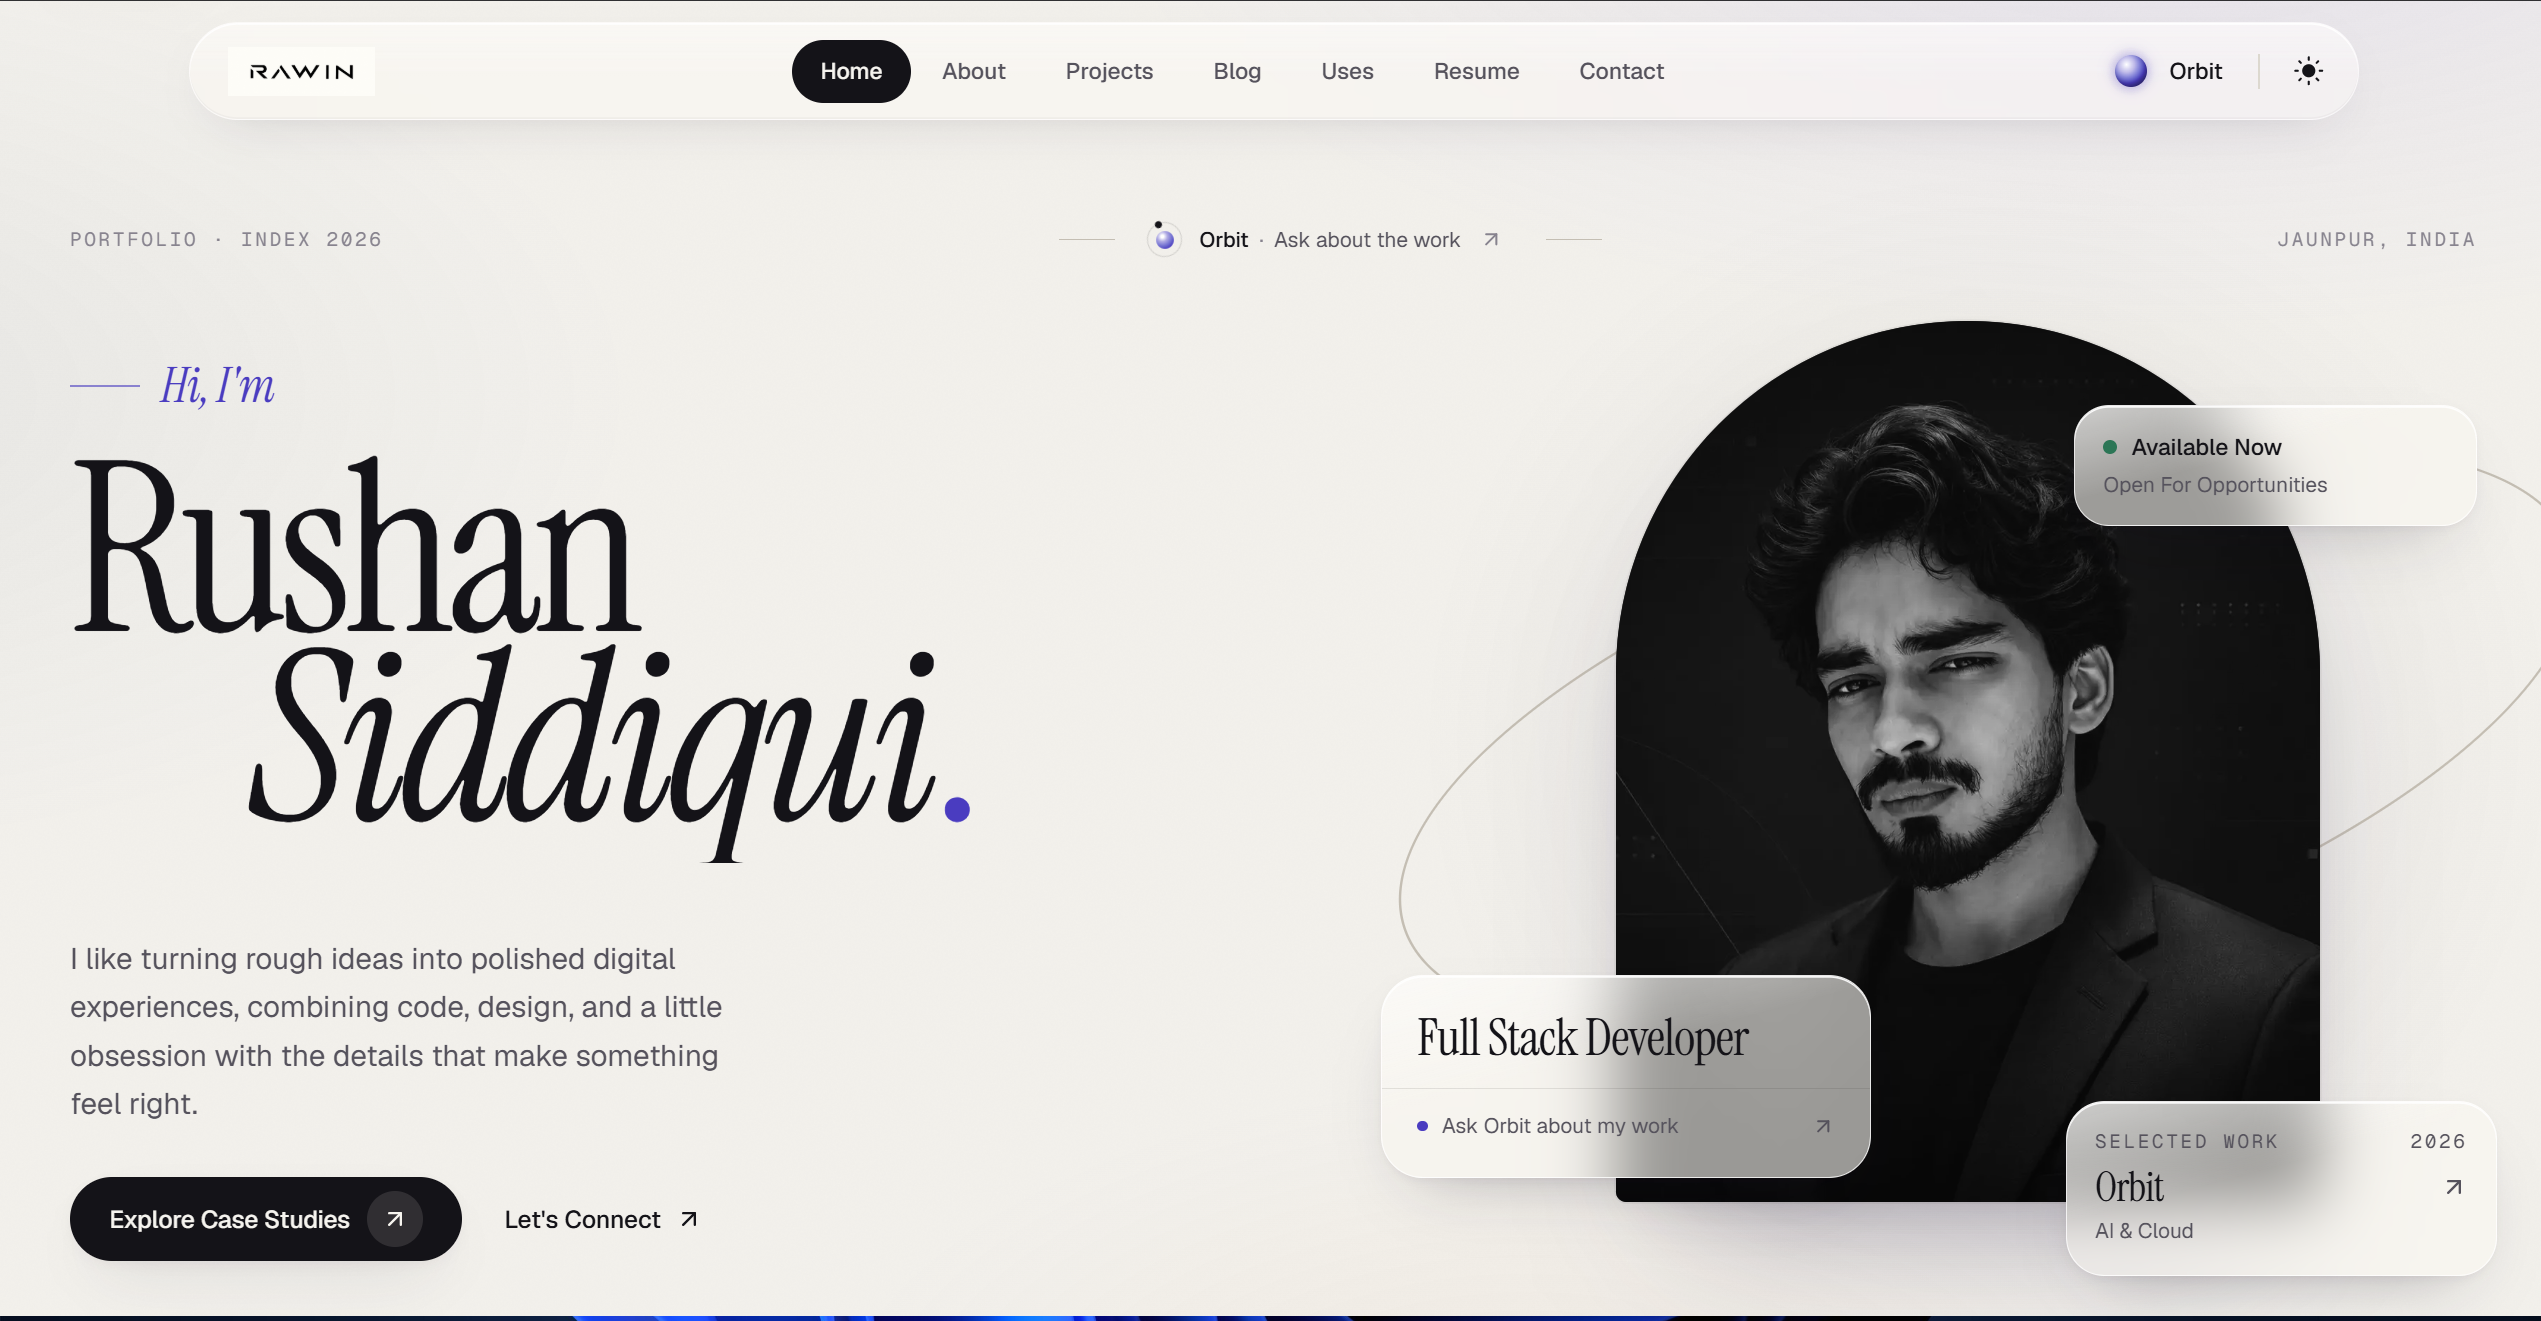Click the Available Now status card
The image size is (2541, 1321).
click(x=2275, y=466)
